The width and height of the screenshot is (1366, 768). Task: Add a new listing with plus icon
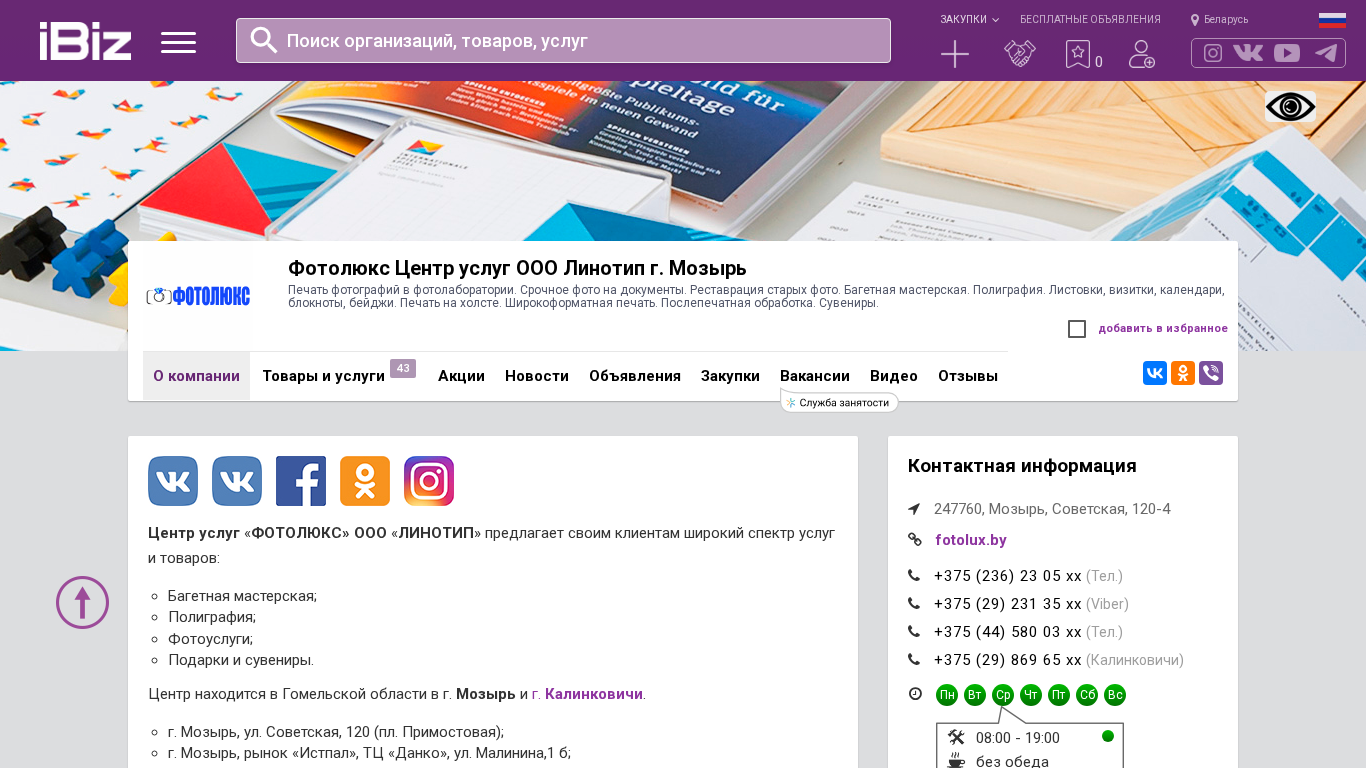tap(955, 54)
